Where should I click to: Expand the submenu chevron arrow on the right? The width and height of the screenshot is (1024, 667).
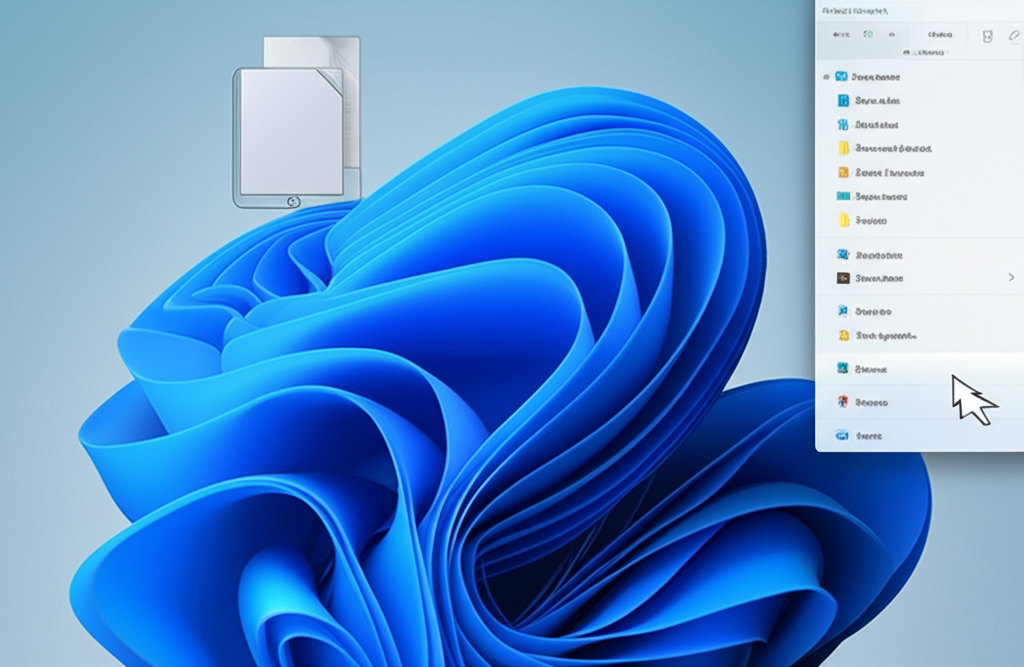click(x=1011, y=277)
